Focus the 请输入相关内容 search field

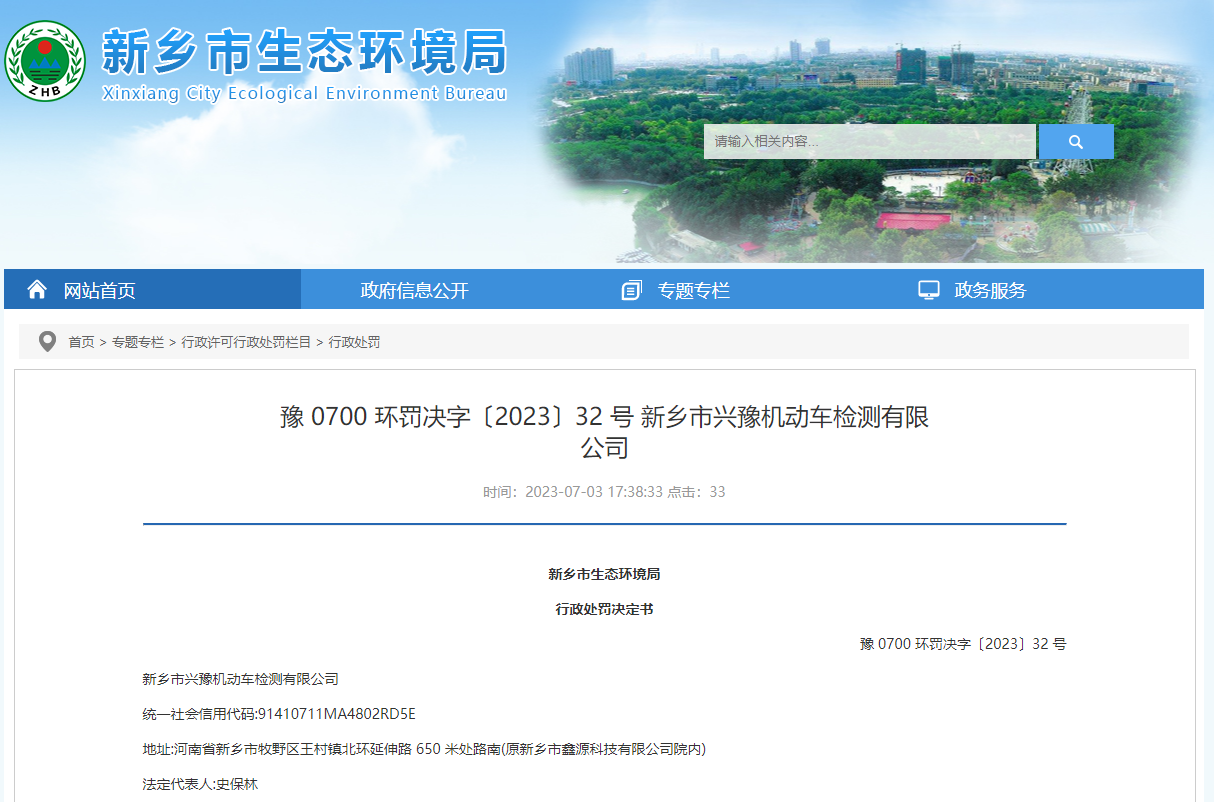tap(870, 142)
